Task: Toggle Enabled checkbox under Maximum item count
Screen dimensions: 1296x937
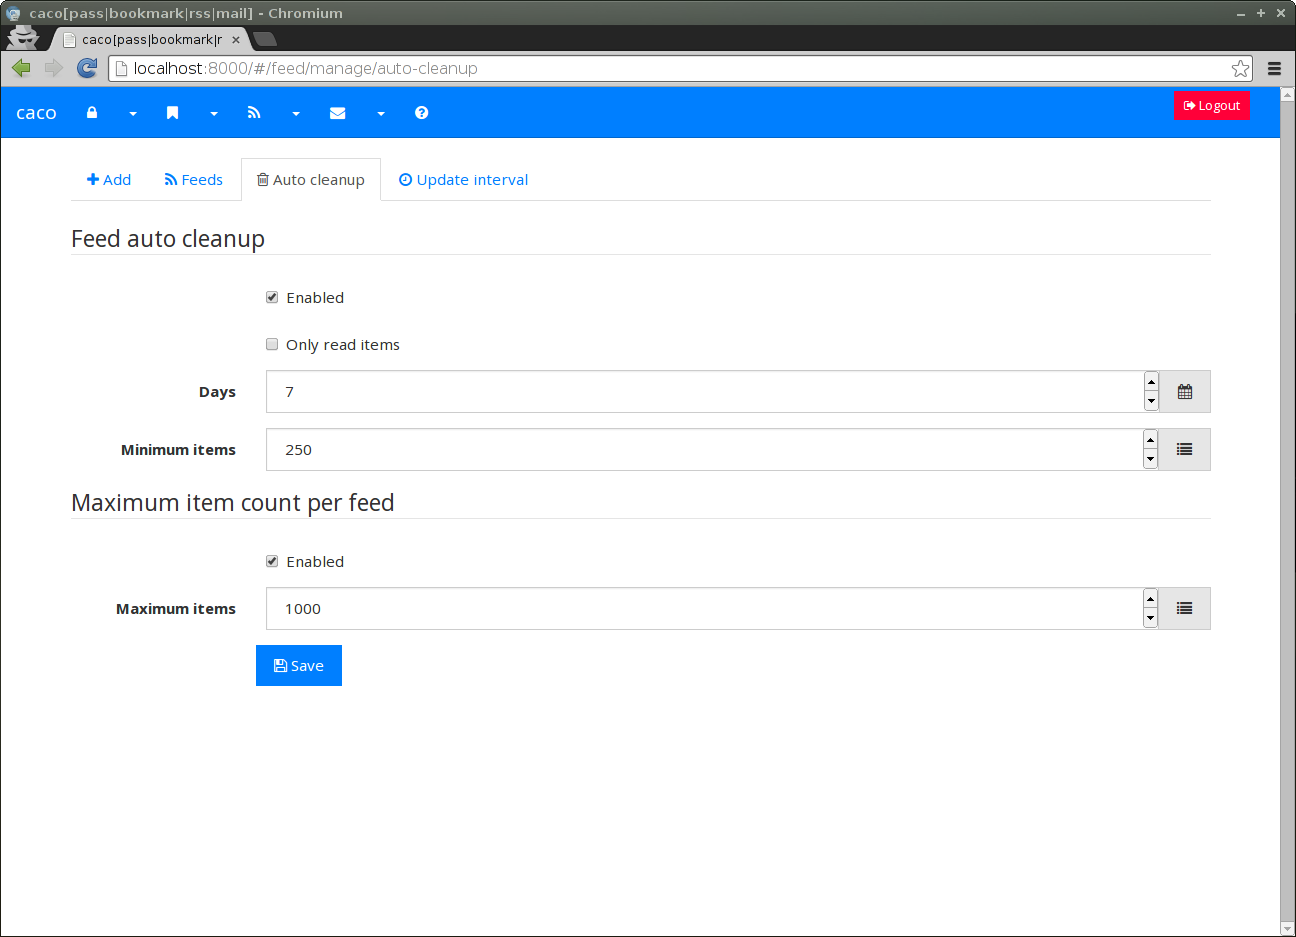Action: 272,561
